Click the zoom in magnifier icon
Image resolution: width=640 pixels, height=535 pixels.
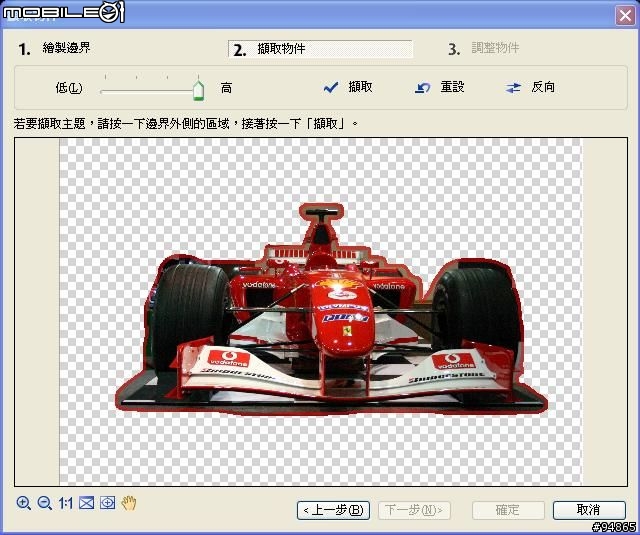(x=24, y=503)
